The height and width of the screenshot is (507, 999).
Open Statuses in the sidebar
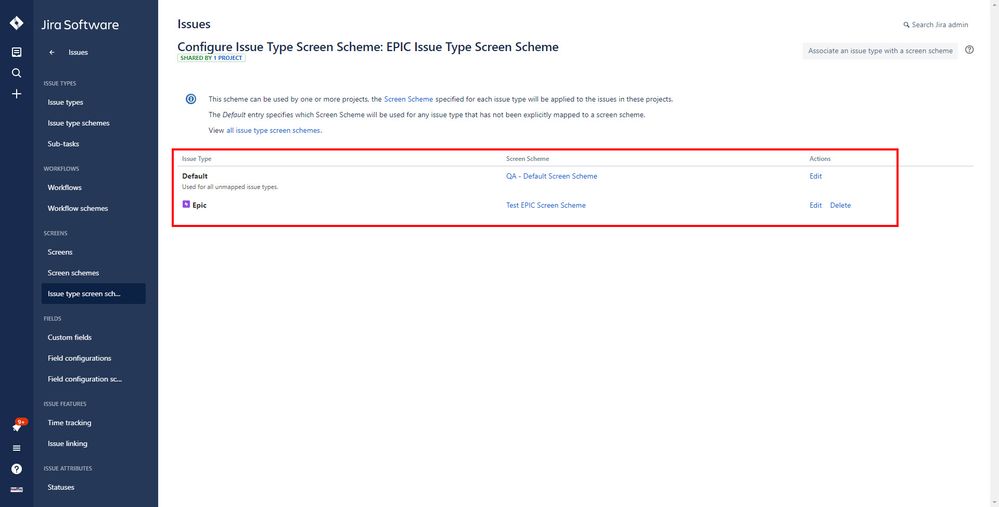61,487
